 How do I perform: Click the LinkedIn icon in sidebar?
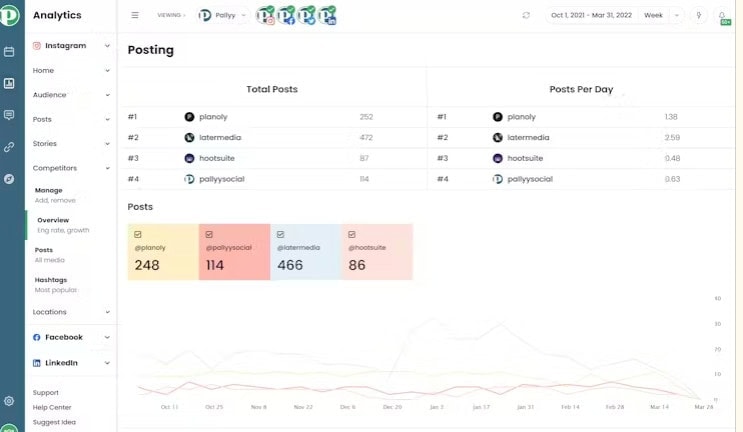tap(36, 363)
